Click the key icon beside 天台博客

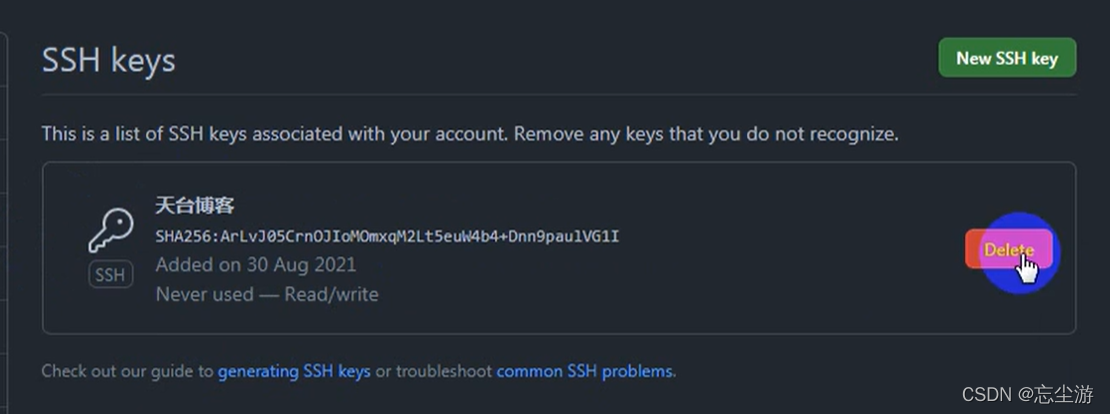coord(110,231)
